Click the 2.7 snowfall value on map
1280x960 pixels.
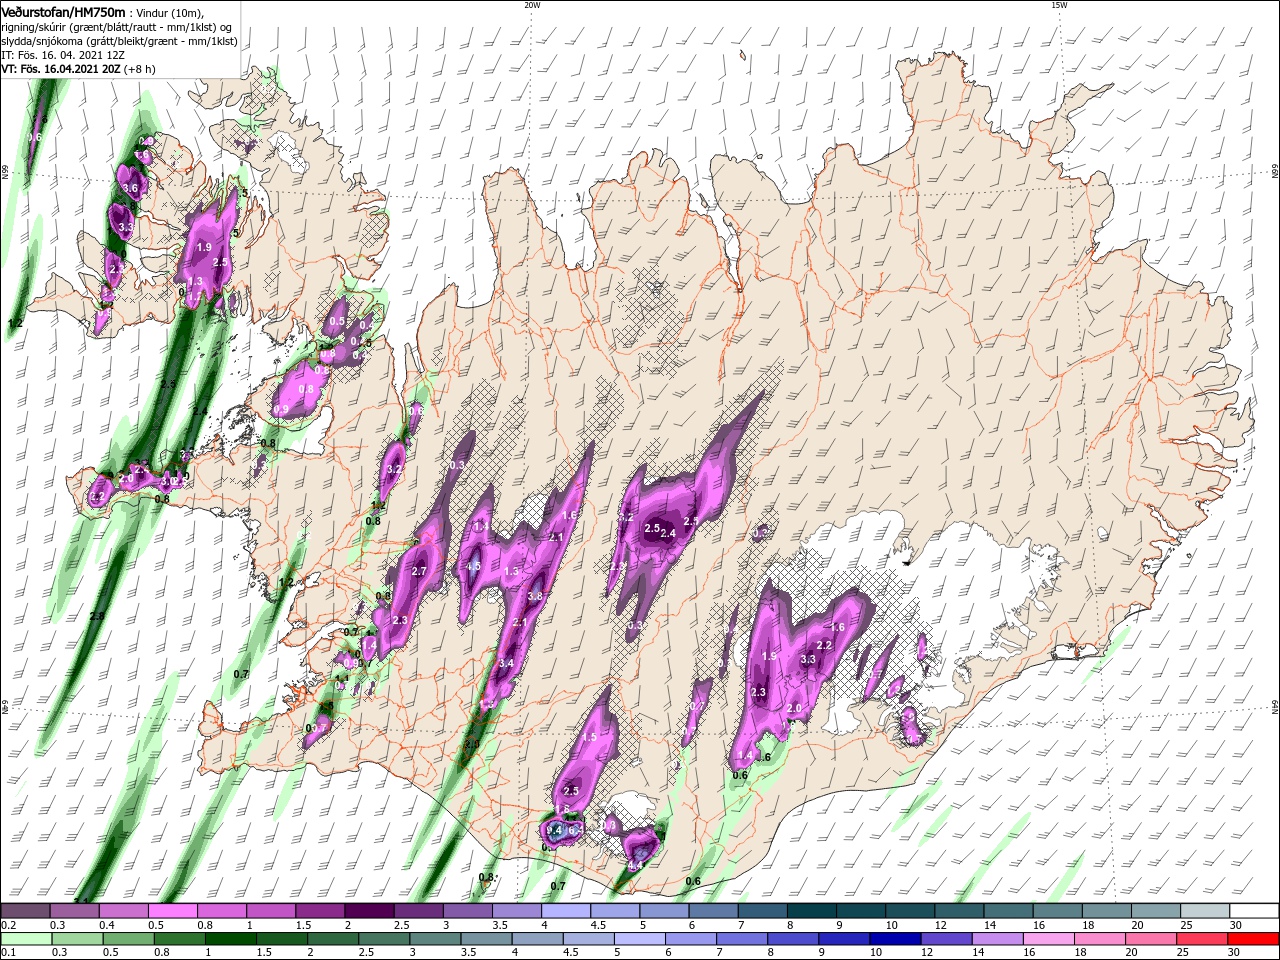[x=419, y=571]
